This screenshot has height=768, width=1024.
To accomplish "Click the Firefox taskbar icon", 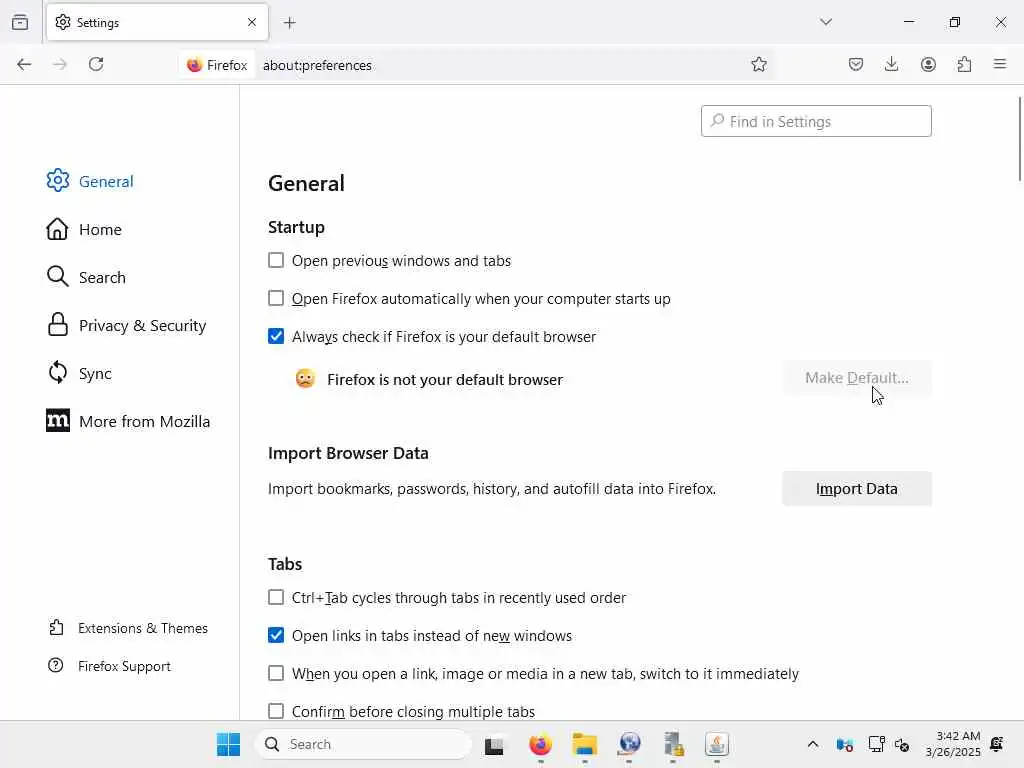I will click(x=541, y=744).
